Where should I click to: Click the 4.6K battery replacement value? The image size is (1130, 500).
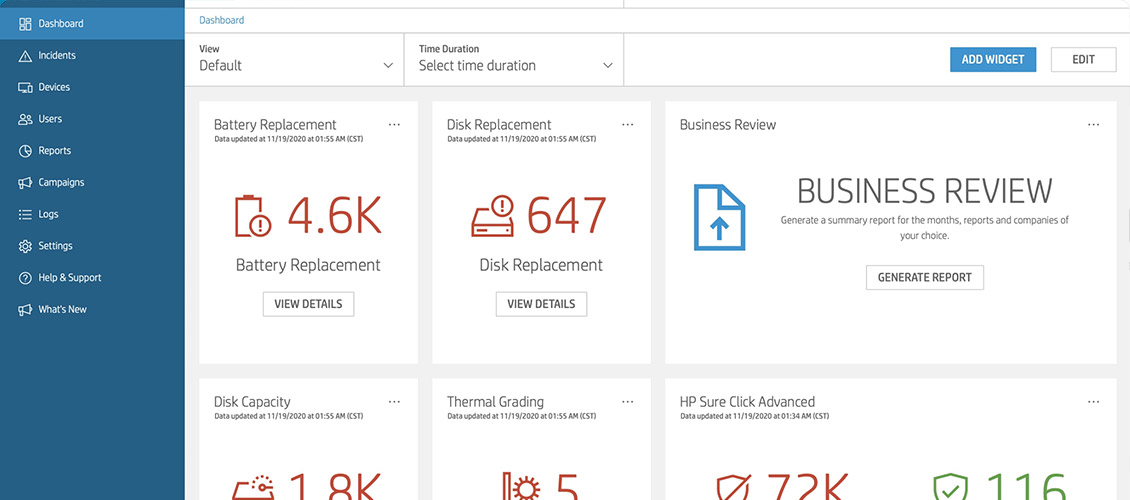pos(335,215)
